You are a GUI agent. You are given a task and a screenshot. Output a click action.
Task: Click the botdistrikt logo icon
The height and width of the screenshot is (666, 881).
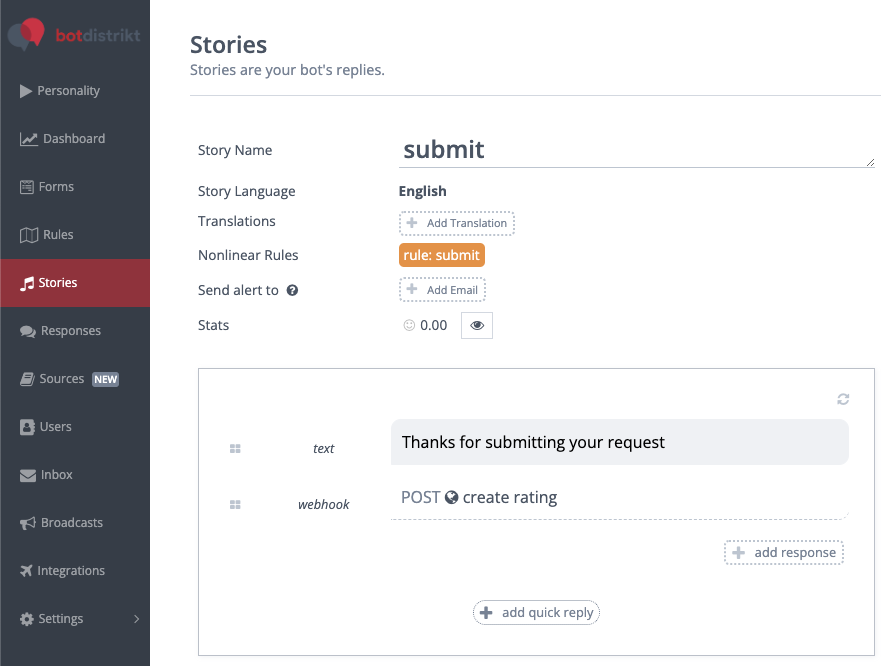(27, 33)
